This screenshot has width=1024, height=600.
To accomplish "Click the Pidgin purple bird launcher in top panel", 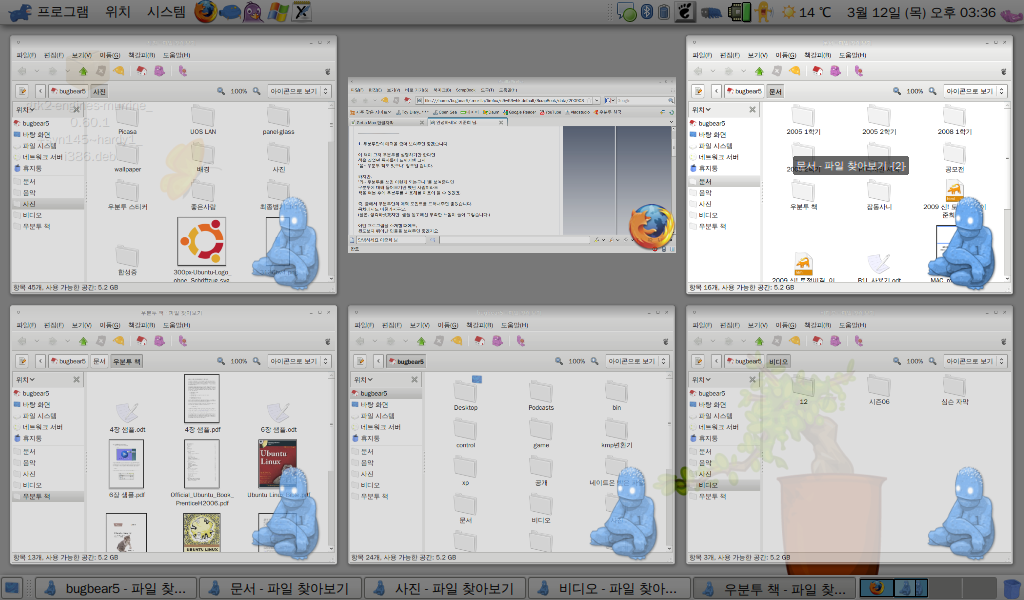I will tap(253, 12).
